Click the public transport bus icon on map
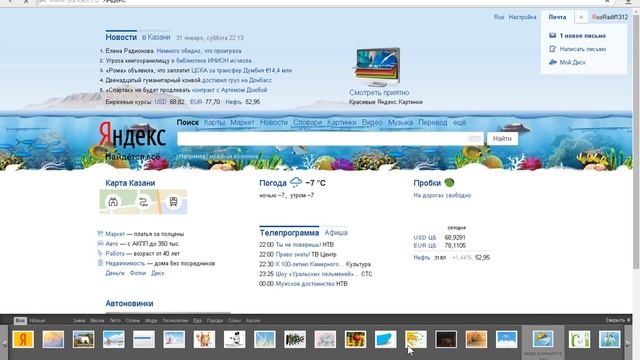This screenshot has height=360, width=640. coord(173,202)
